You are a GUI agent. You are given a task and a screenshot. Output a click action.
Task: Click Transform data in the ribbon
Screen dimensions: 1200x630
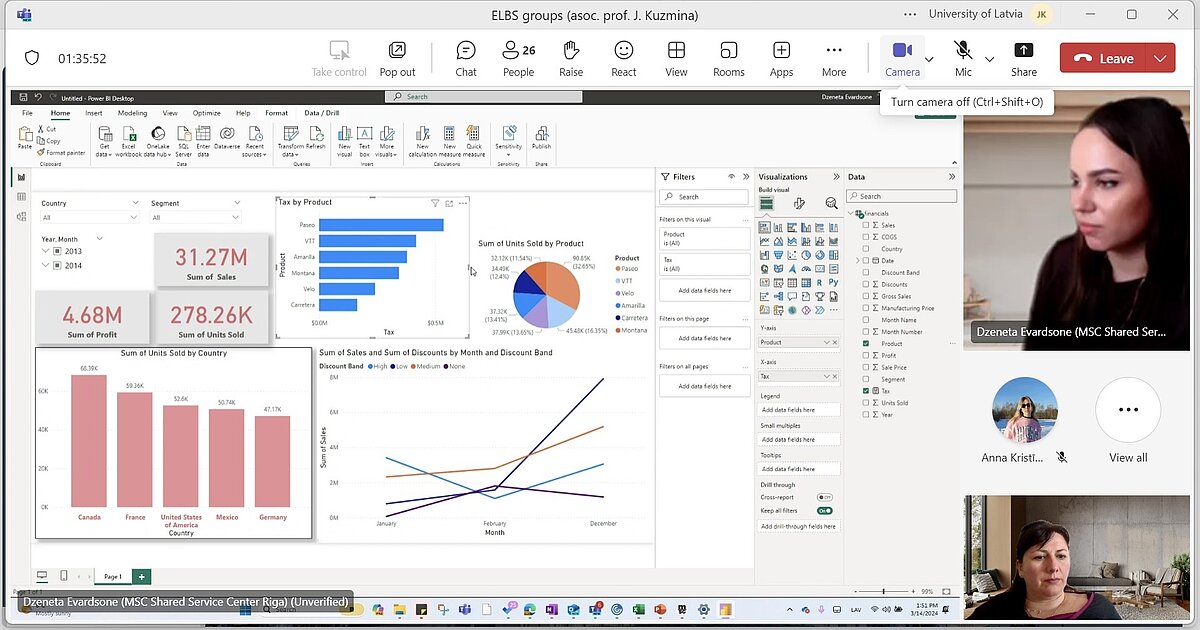(x=290, y=140)
